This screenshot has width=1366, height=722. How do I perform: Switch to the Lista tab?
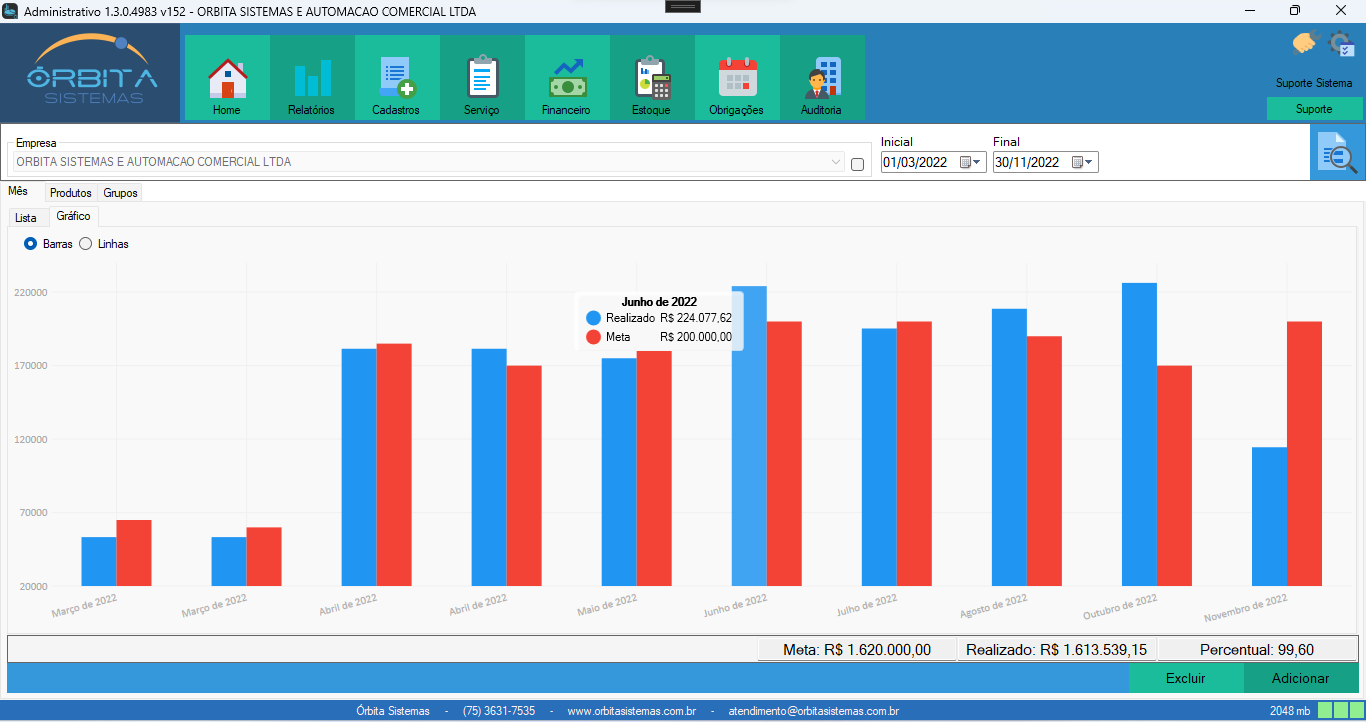tap(26, 218)
